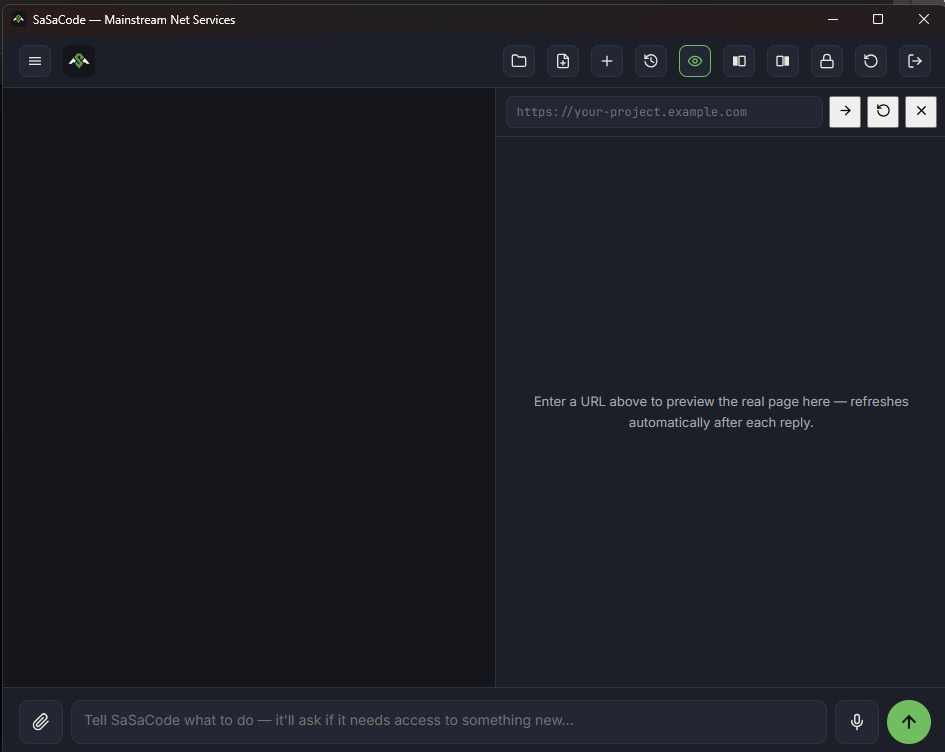This screenshot has width=945, height=752.
Task: Click the toolbar reset/refresh icon
Action: [871, 61]
